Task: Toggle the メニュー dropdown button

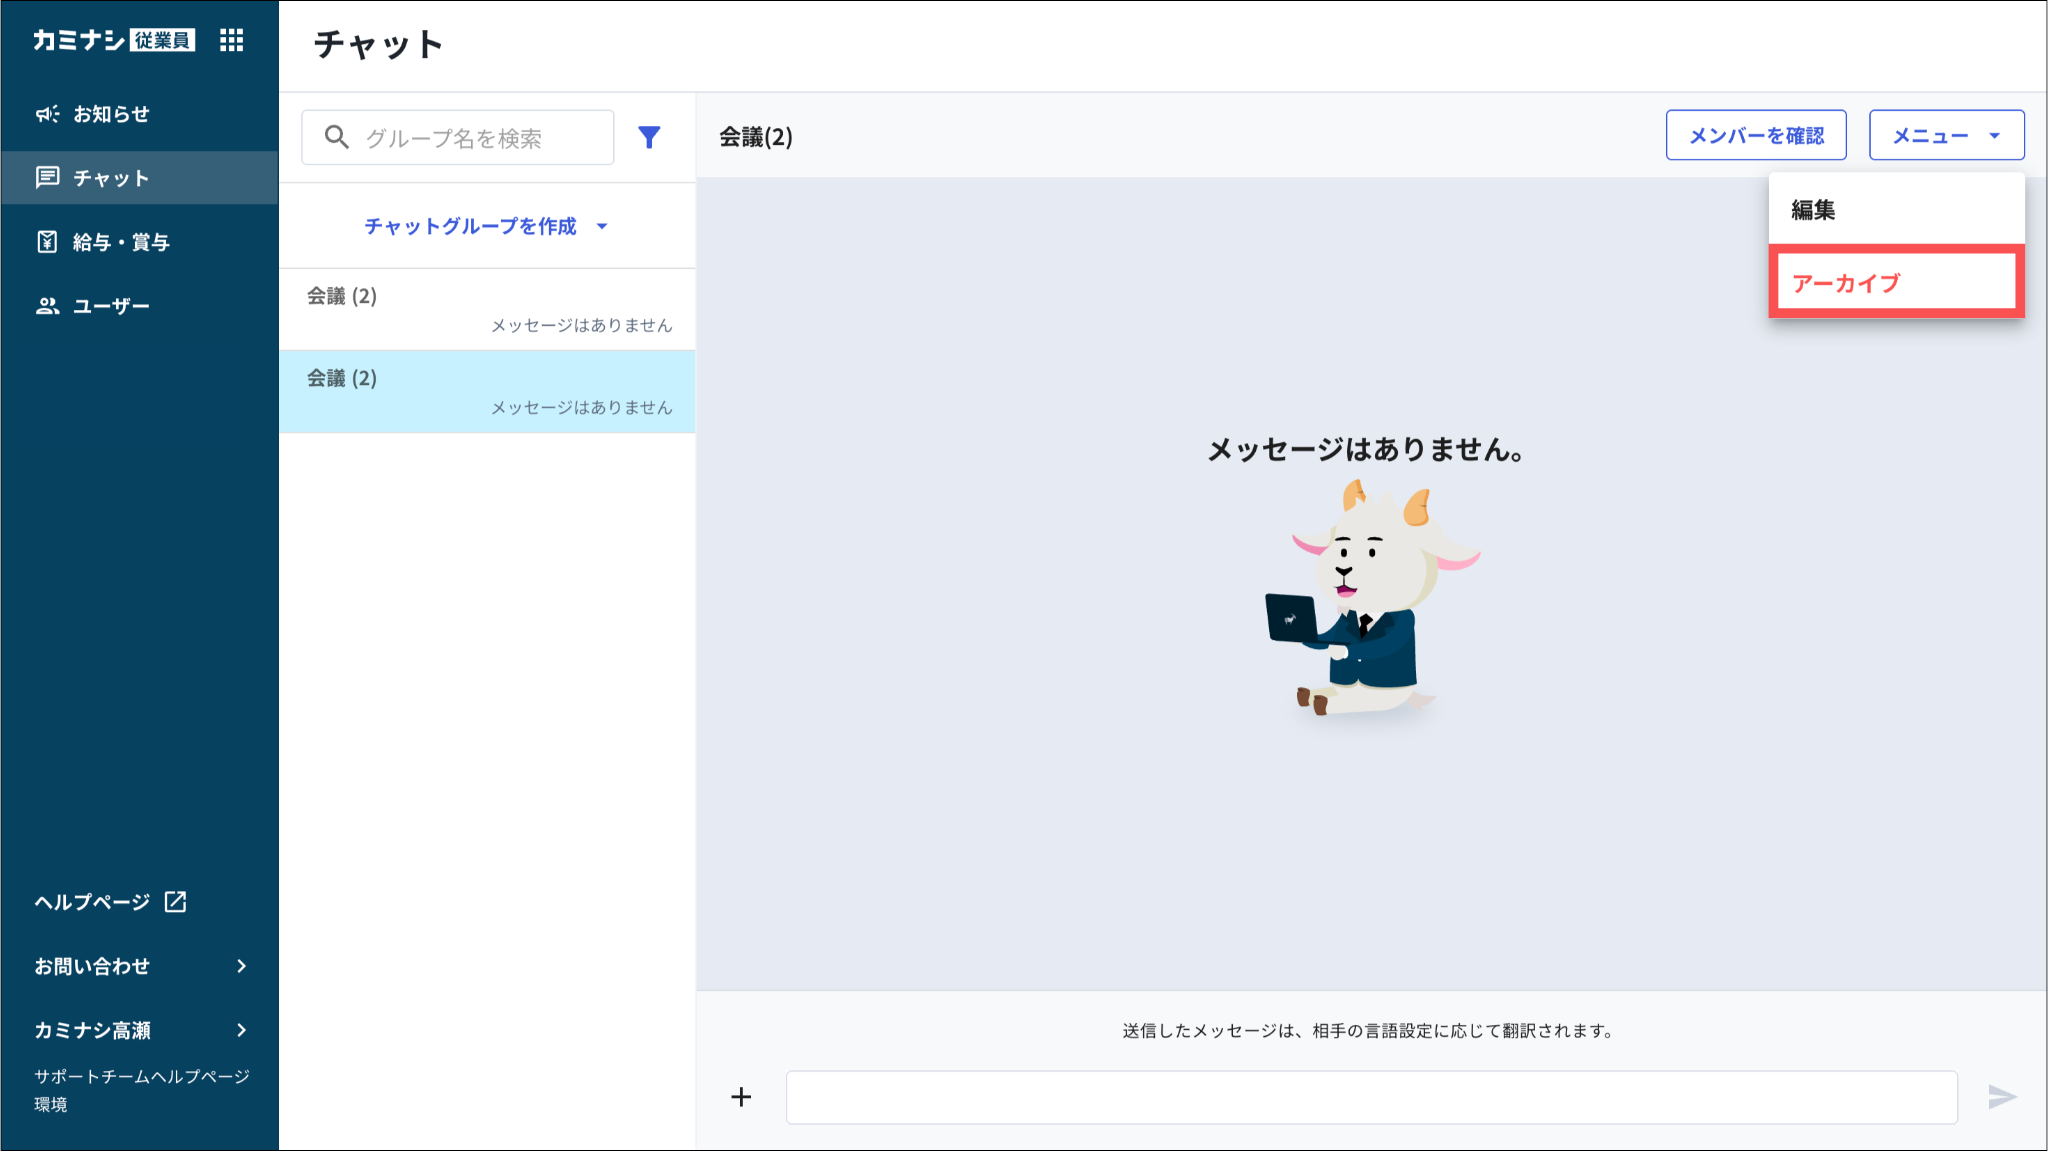Action: point(1946,135)
